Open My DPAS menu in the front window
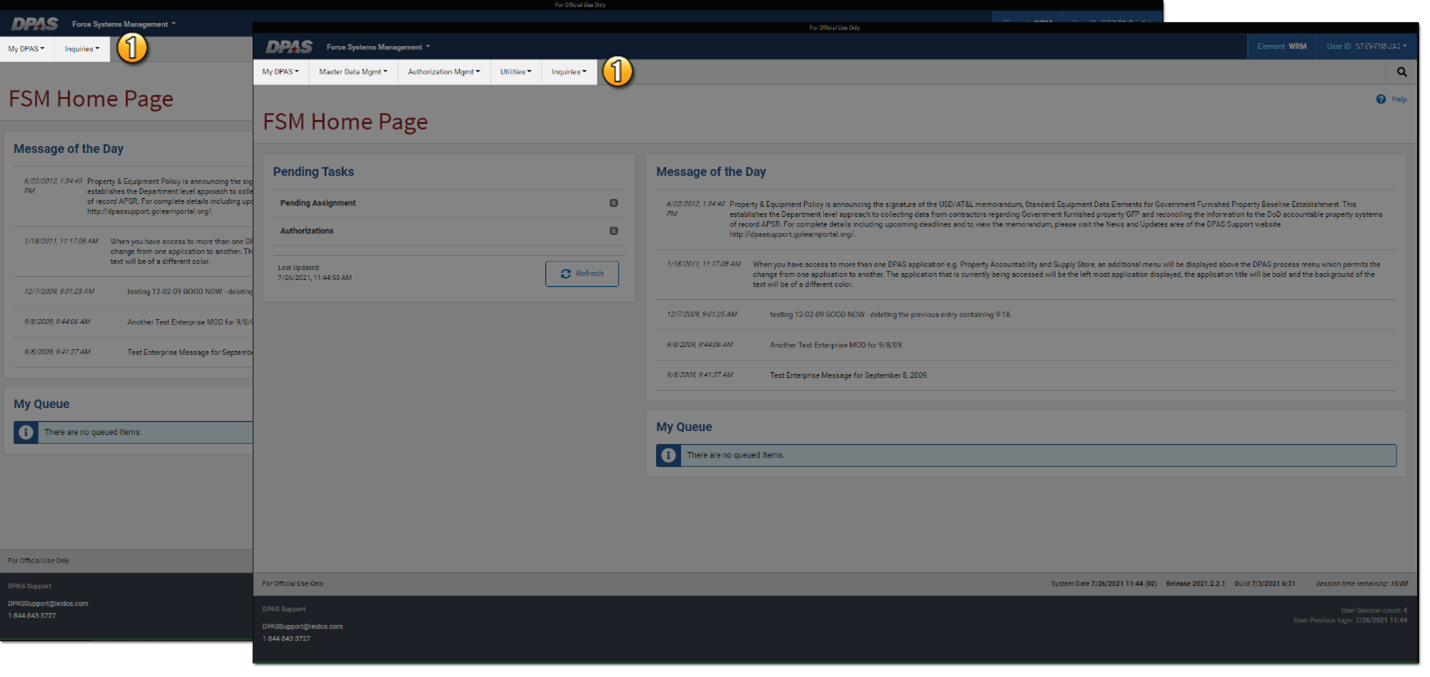Screen dimensions: 1430x677 coord(280,72)
